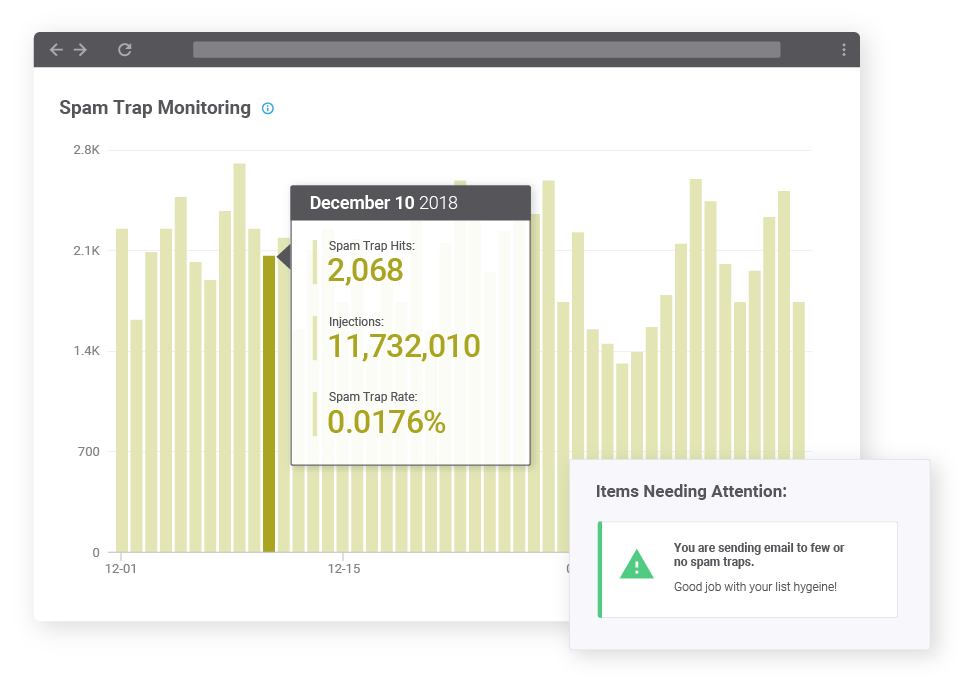Click the 2,068 spam trap hits value
The image size is (968, 687).
click(x=365, y=270)
